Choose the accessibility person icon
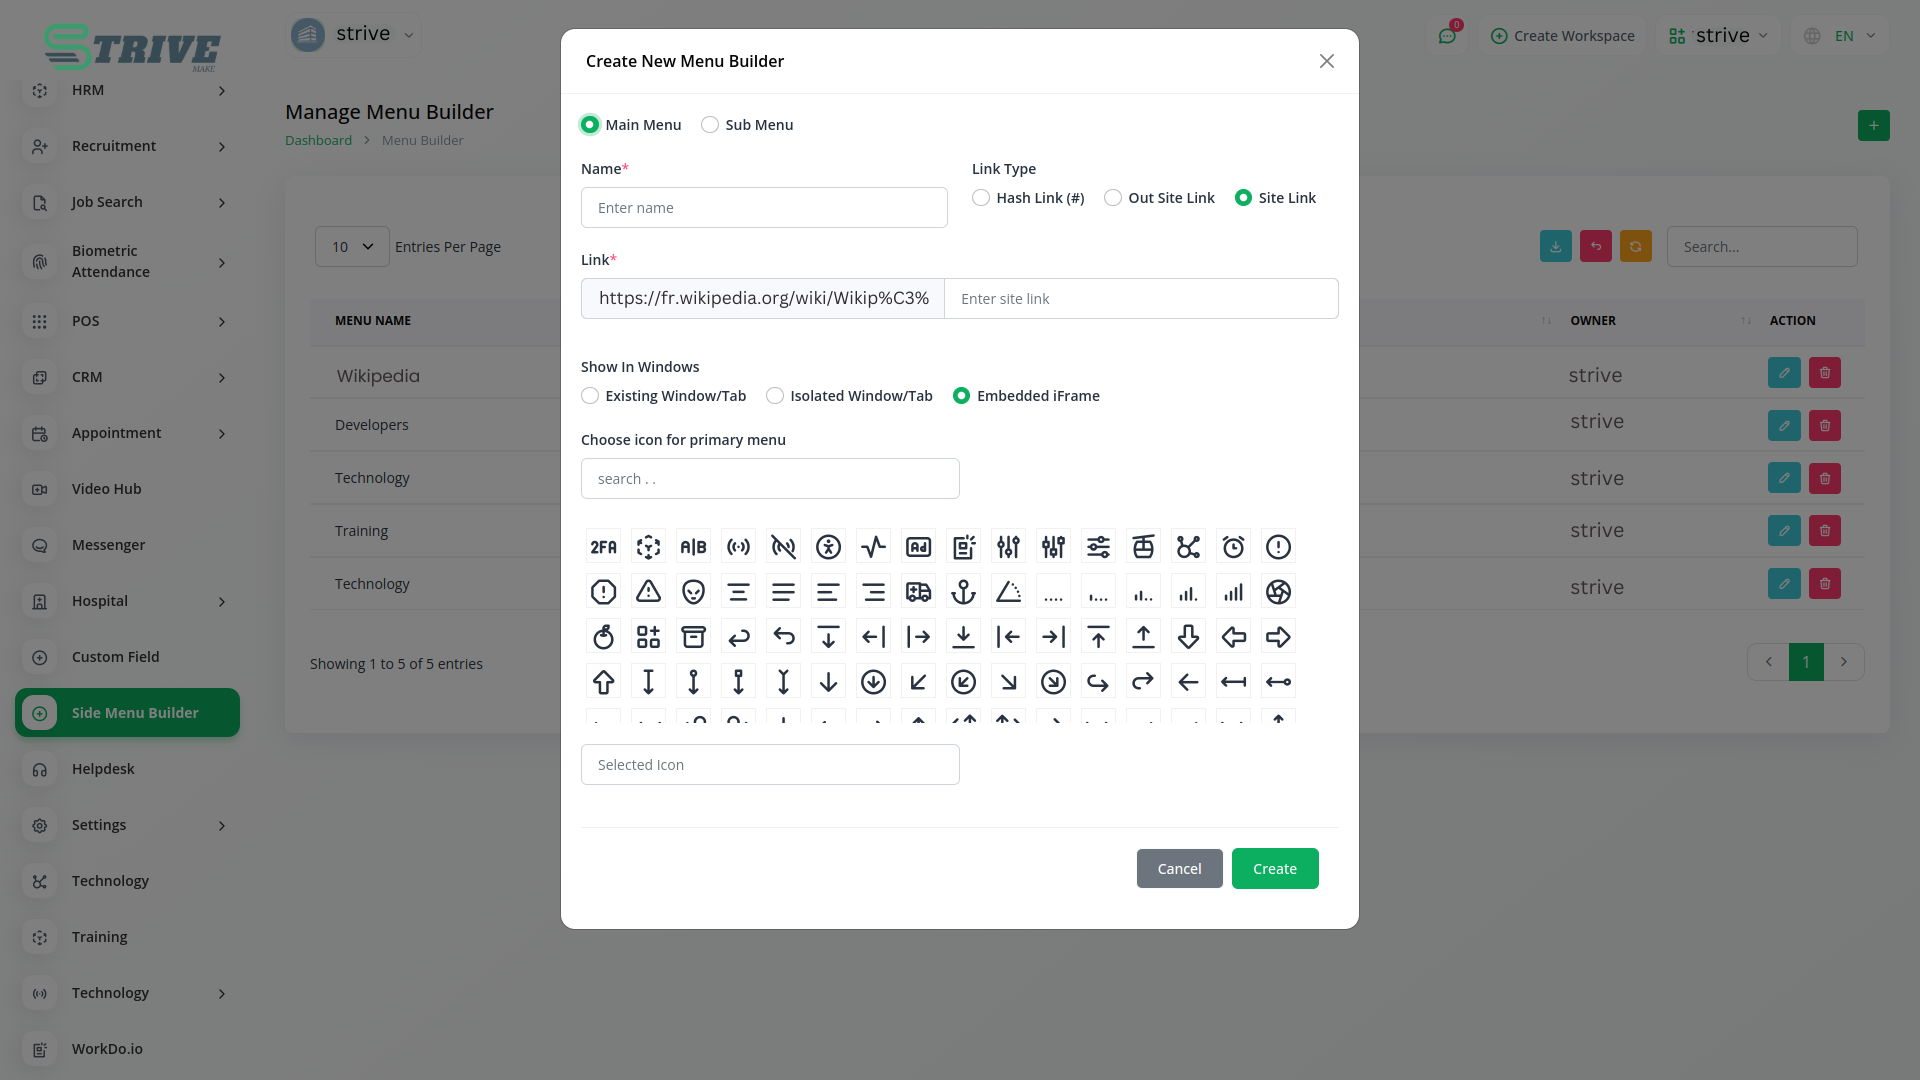This screenshot has height=1080, width=1920. point(828,547)
